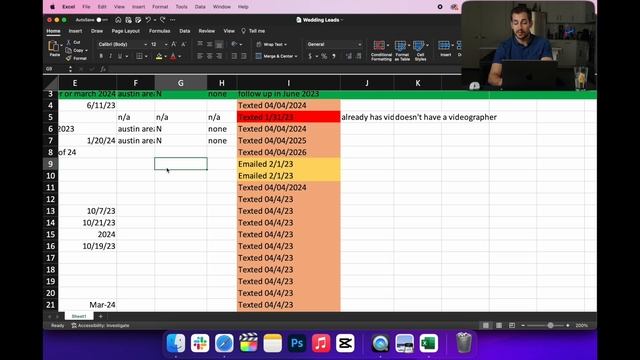Align text left
The height and width of the screenshot is (360, 640).
[200, 56]
